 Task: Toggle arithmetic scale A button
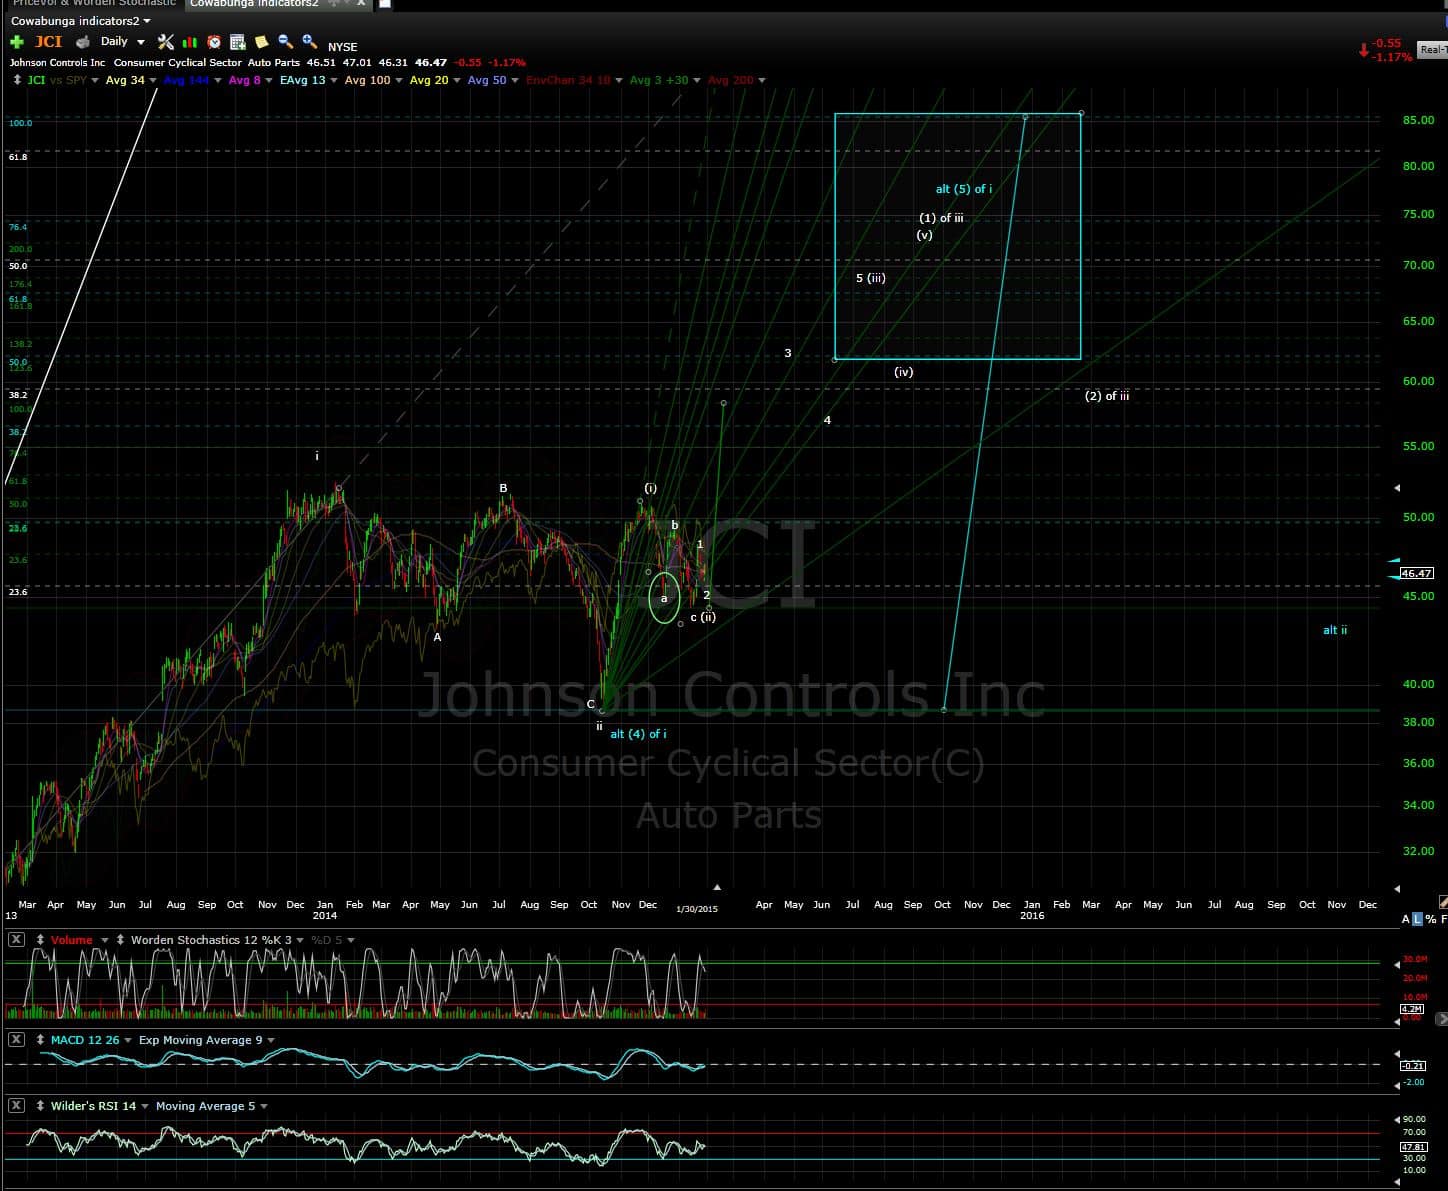pos(1406,919)
